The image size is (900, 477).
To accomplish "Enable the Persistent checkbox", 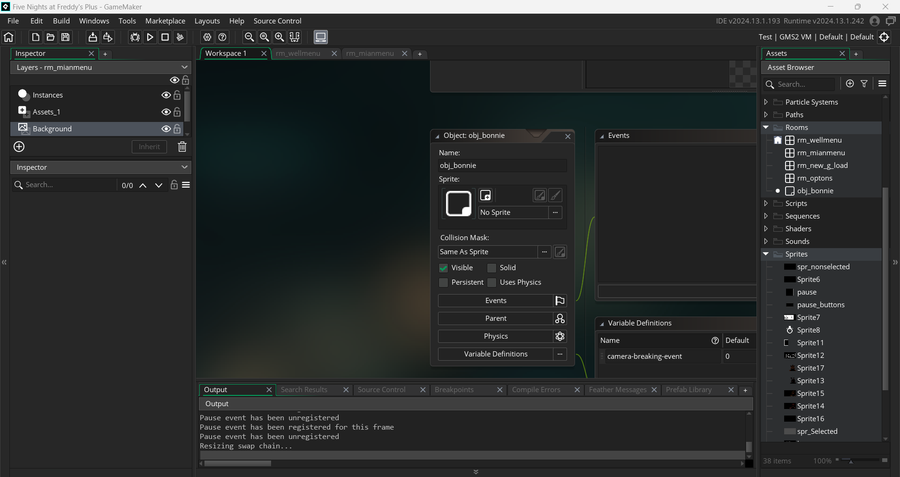I will point(443,282).
